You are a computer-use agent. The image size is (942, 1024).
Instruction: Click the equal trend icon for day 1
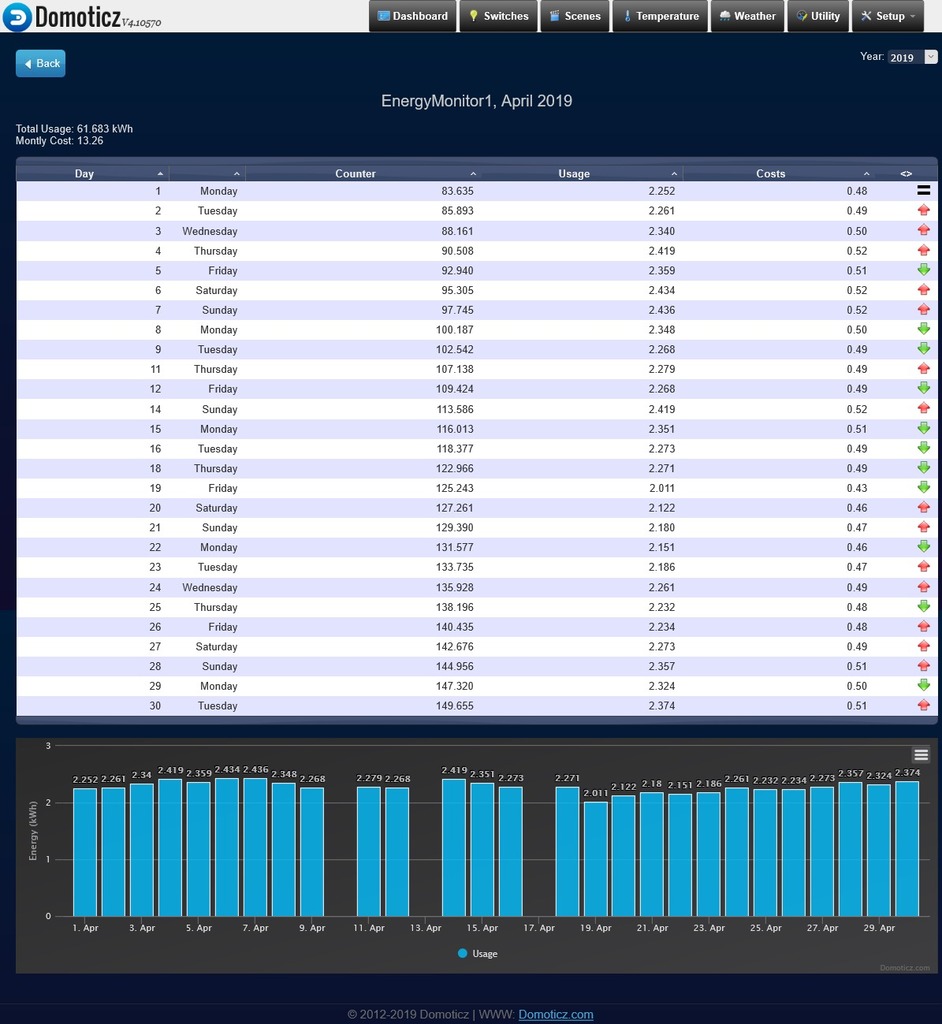pyautogui.click(x=923, y=191)
